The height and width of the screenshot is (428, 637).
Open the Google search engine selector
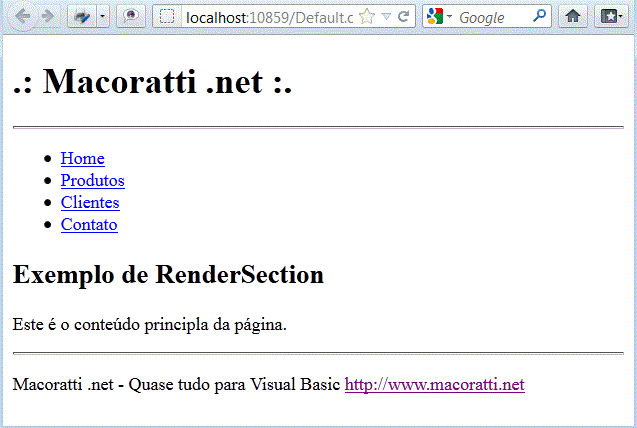[x=440, y=17]
